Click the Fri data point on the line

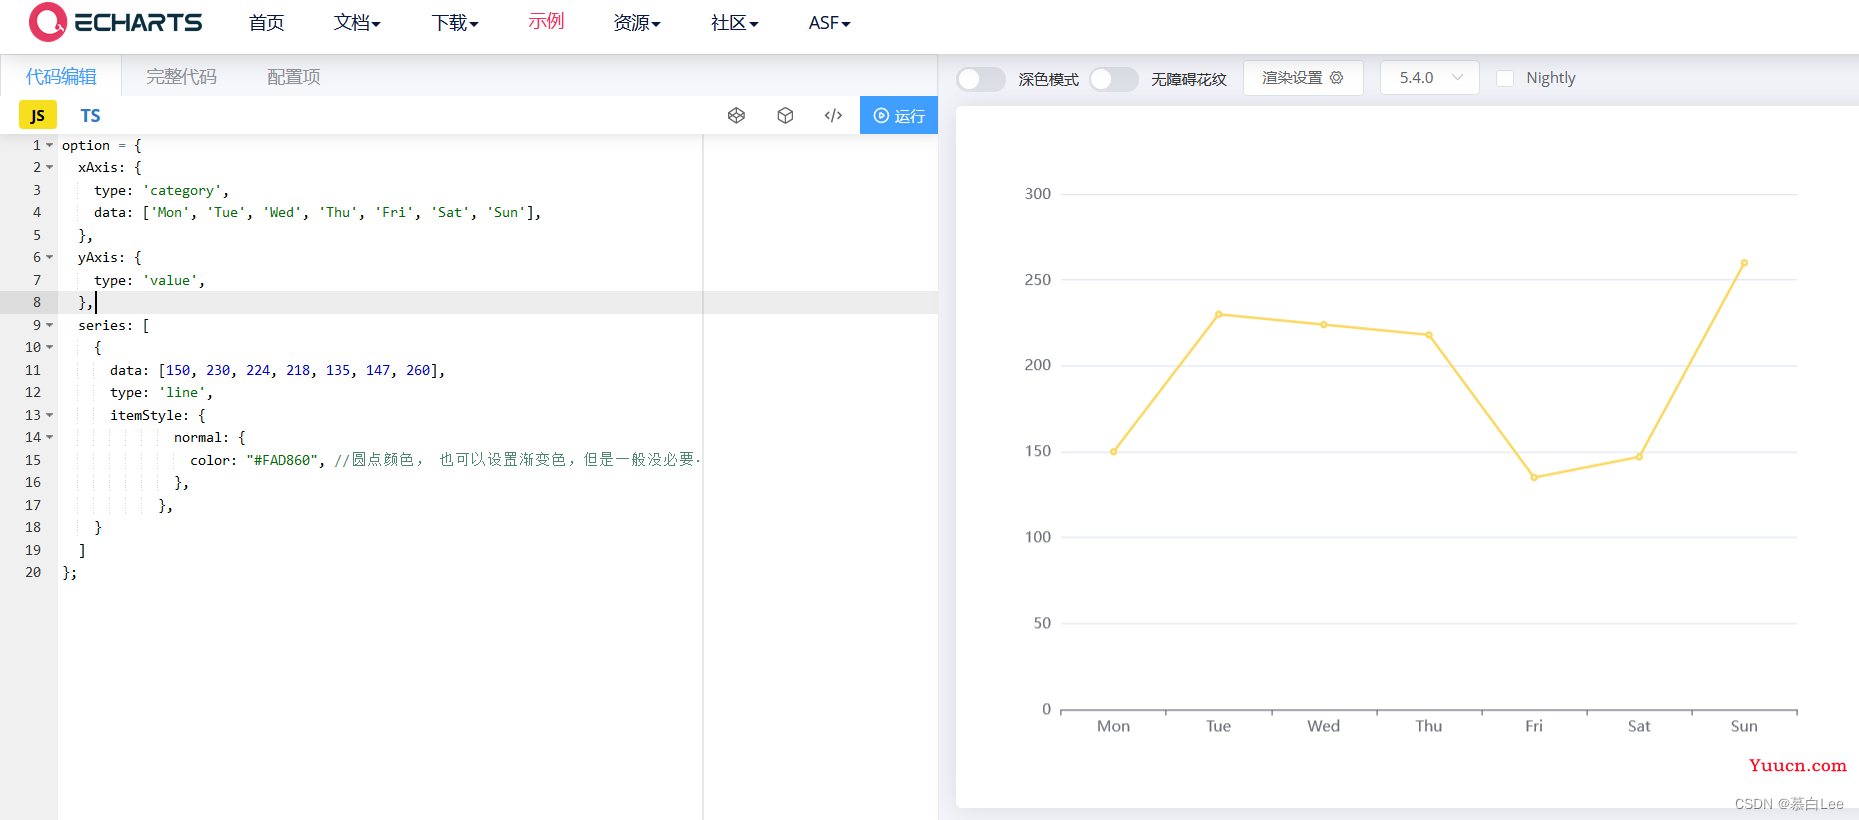(1534, 477)
